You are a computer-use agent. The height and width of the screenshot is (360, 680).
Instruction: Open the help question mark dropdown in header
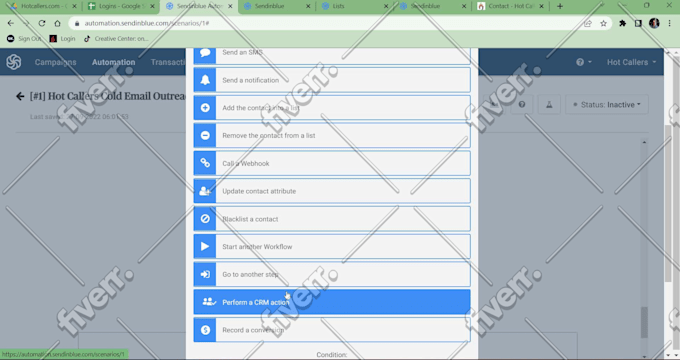[583, 62]
